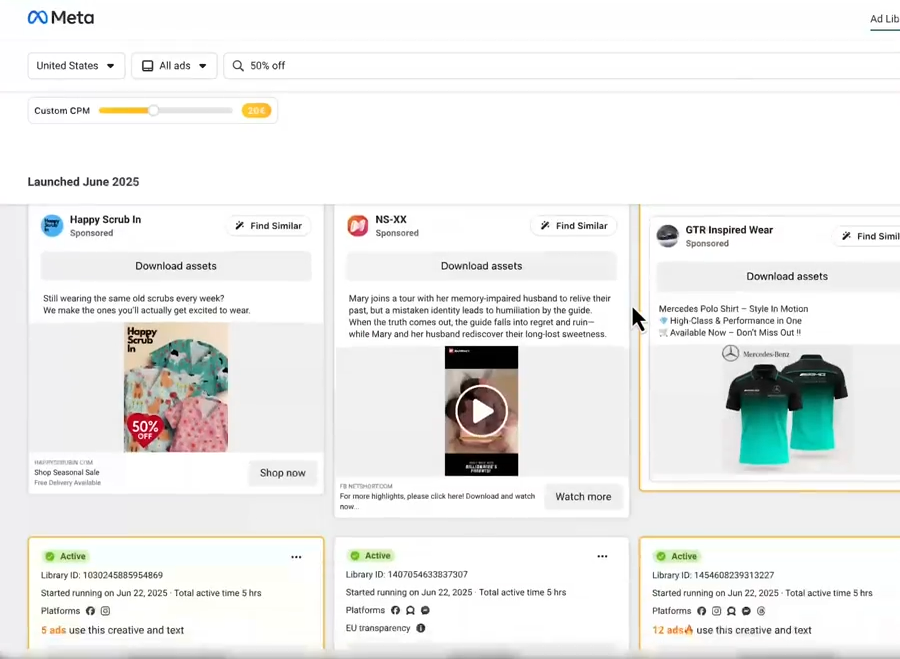Click Active status icon on ad 1030245885954869

coord(50,556)
